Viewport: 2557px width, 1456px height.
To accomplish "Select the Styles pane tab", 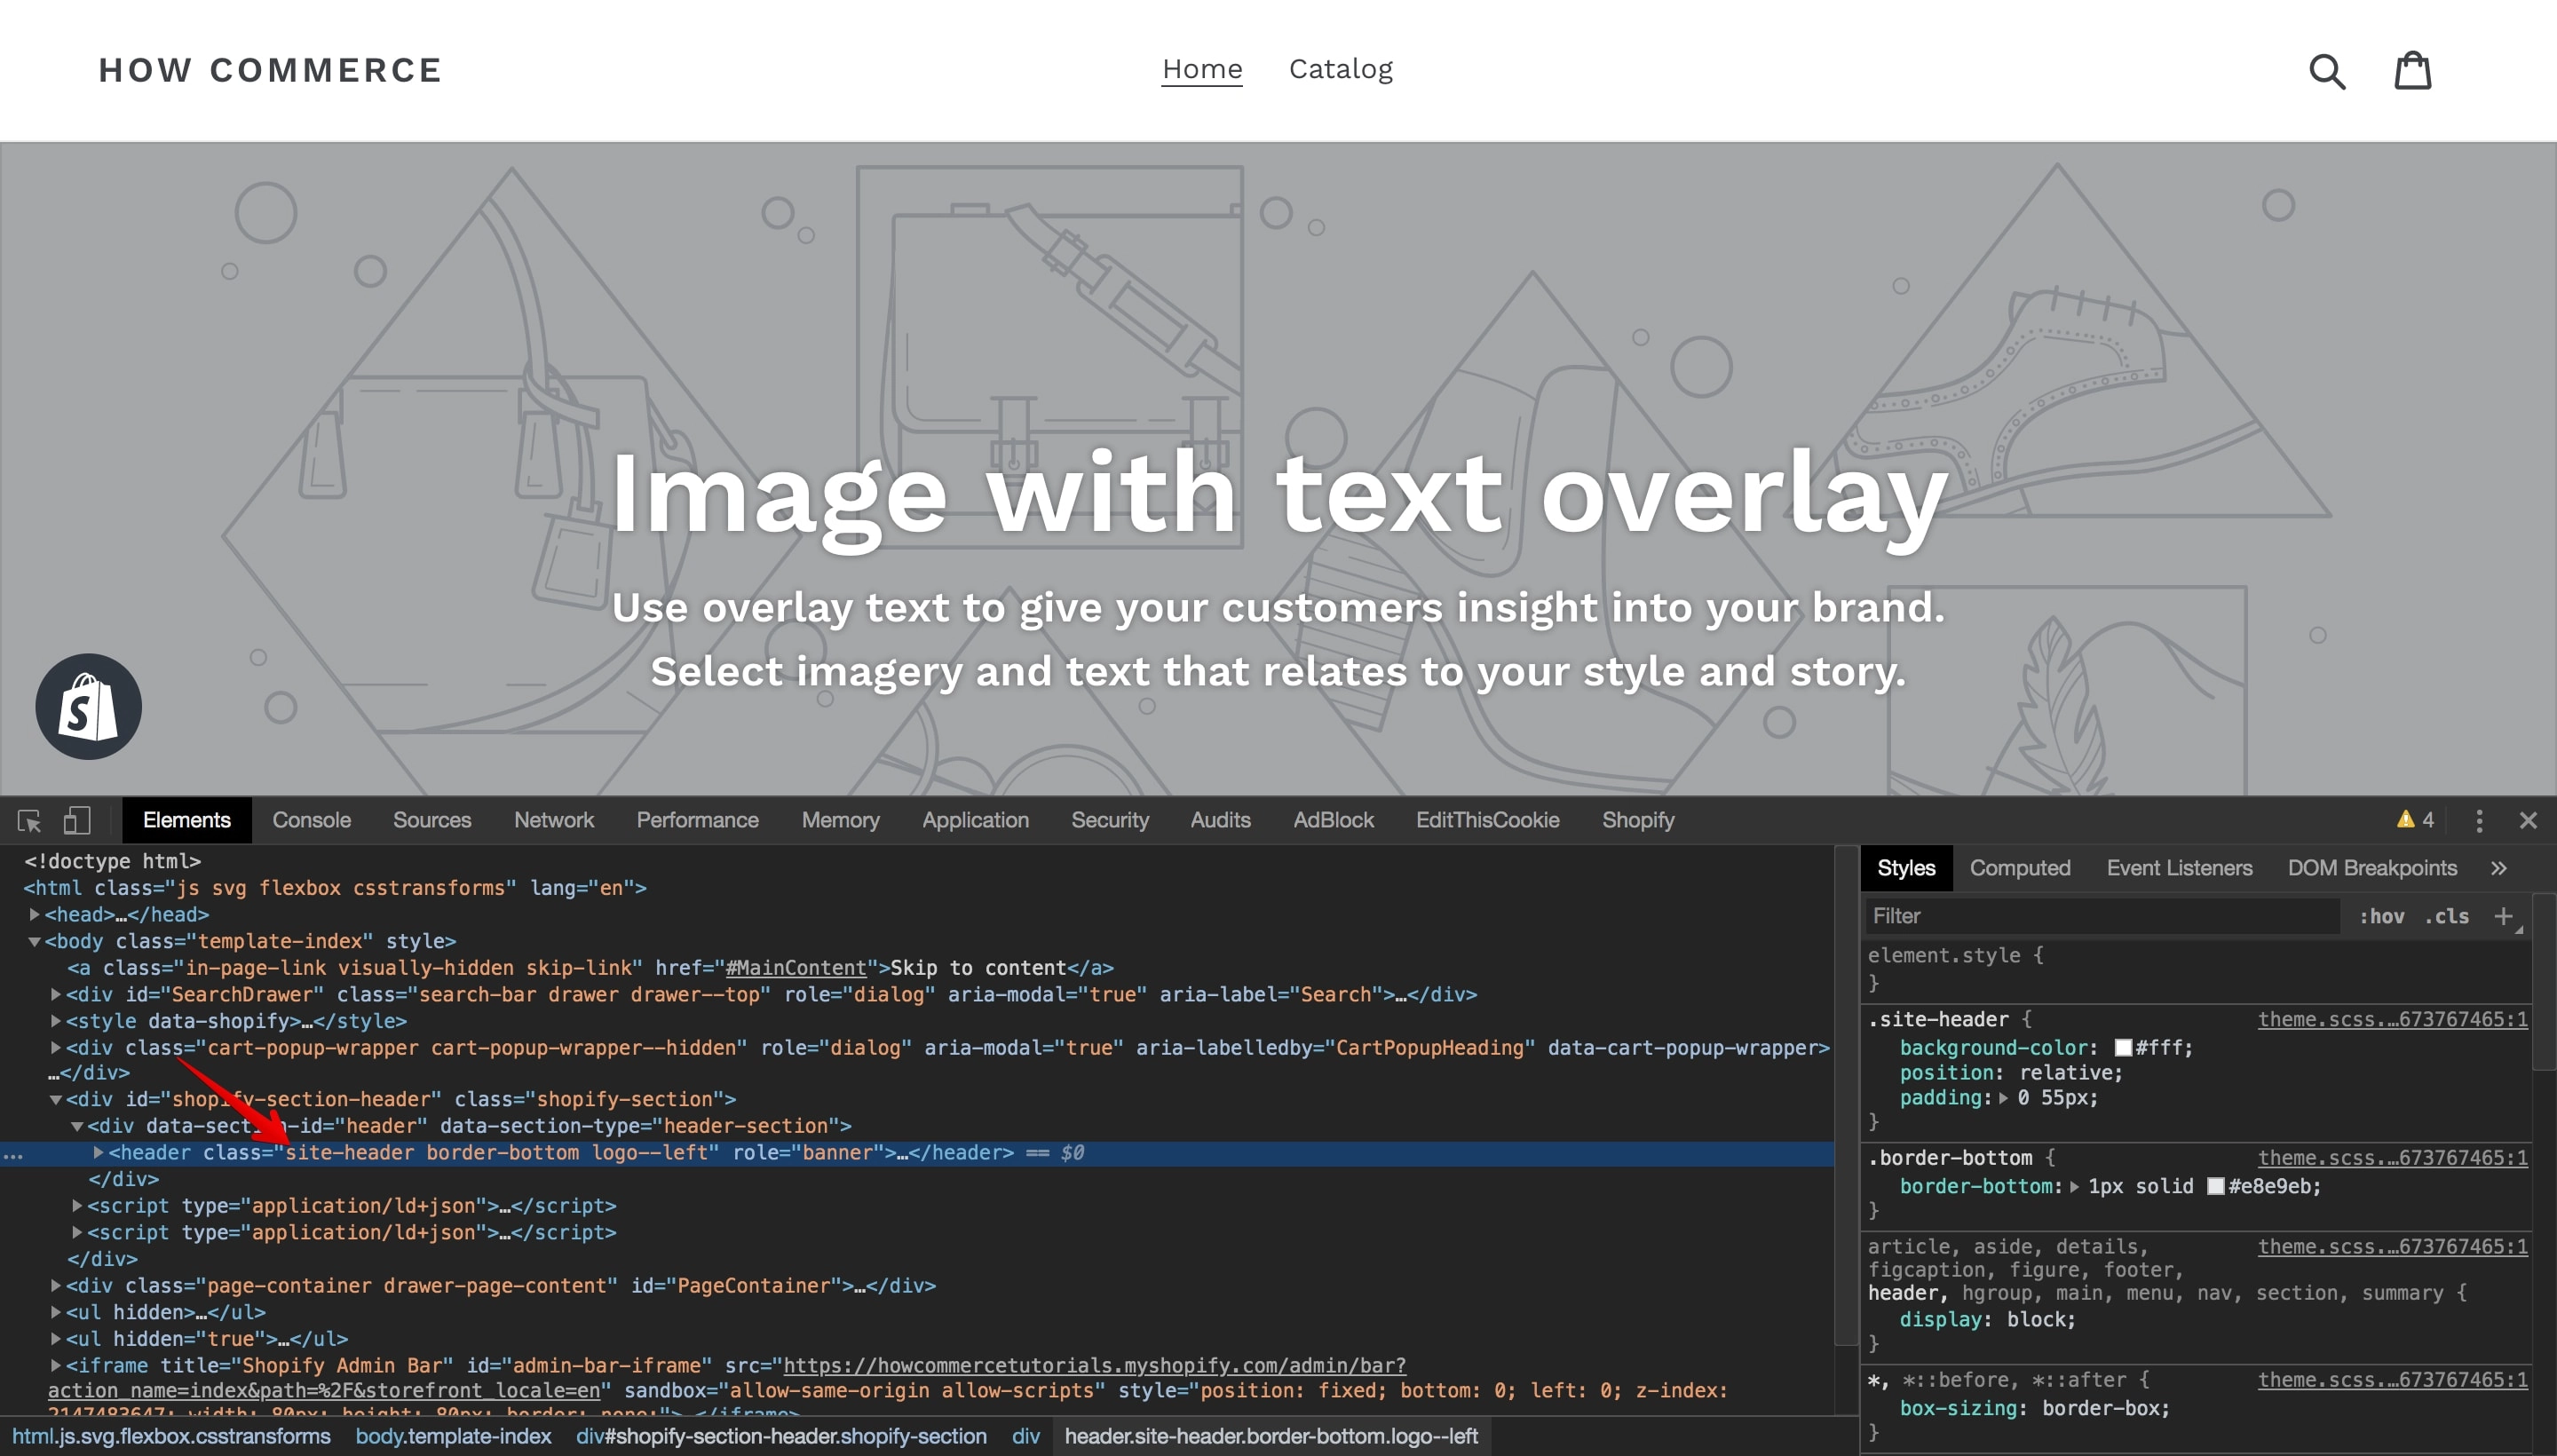I will coord(1906,868).
